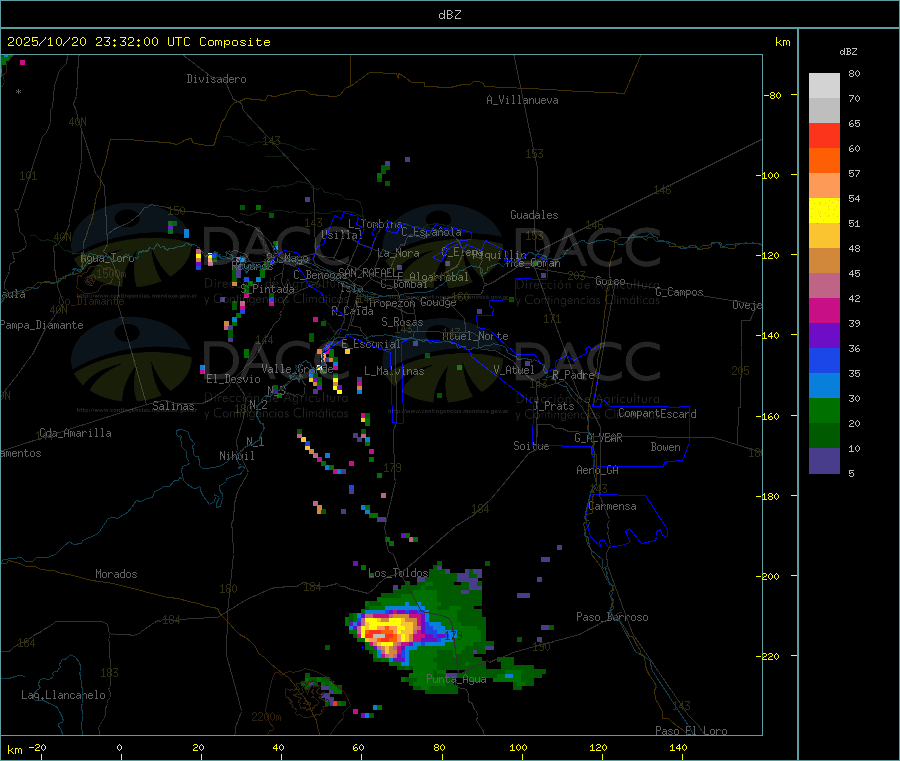Click the Tropezon map label
900x761 pixels.
(x=391, y=303)
